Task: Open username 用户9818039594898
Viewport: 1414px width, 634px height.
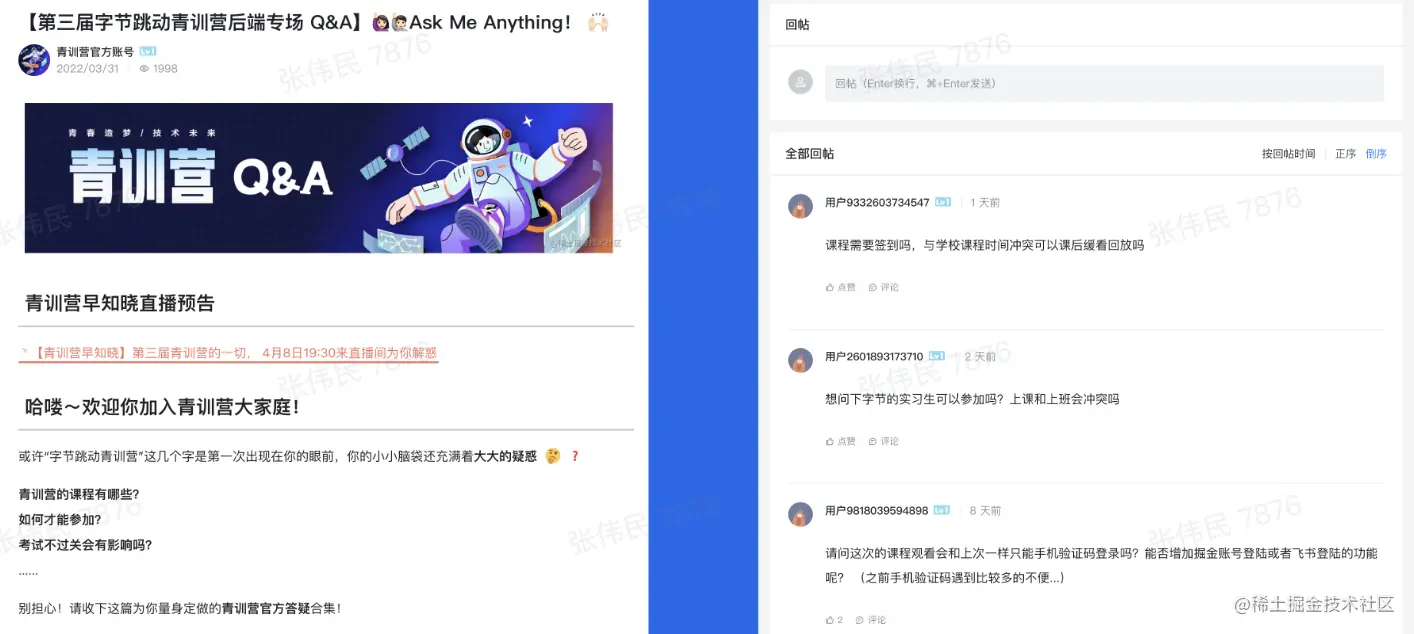Action: click(877, 510)
